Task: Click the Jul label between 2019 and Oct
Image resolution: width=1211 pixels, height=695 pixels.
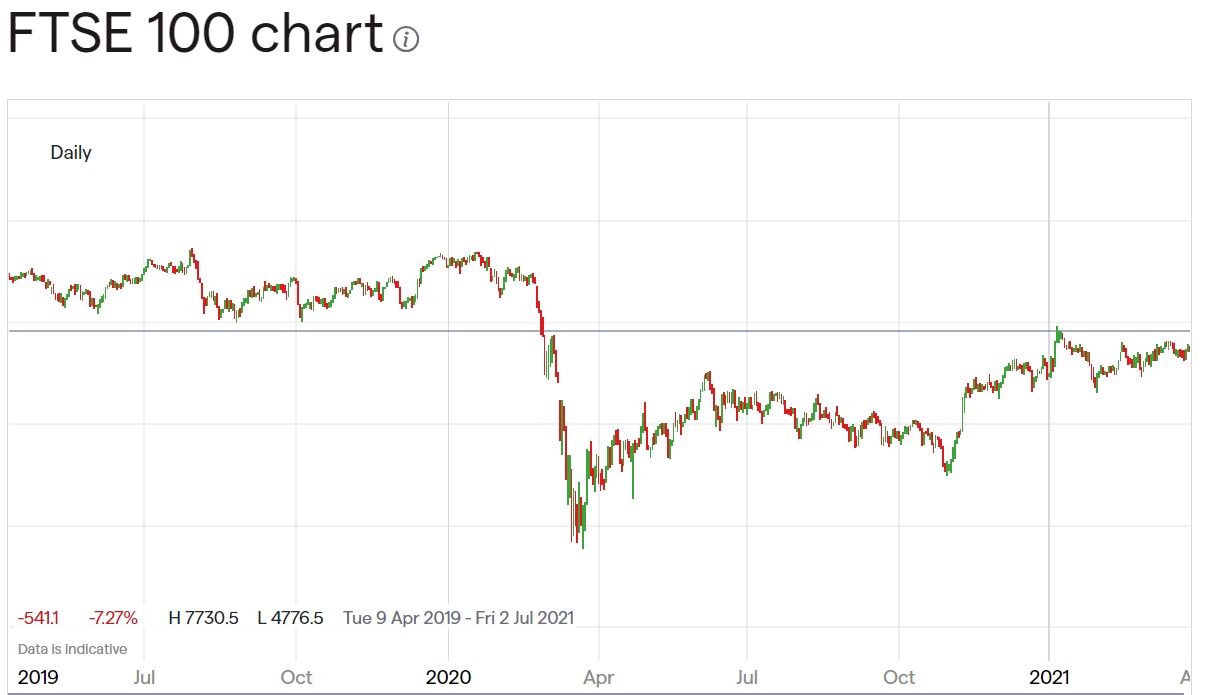Action: coord(144,678)
